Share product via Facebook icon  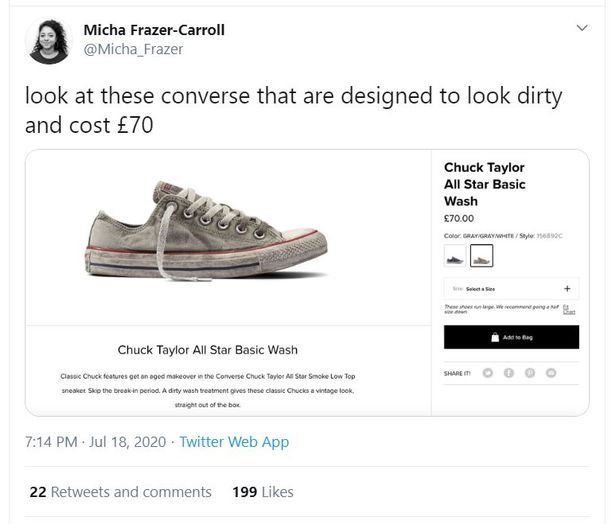coord(509,373)
